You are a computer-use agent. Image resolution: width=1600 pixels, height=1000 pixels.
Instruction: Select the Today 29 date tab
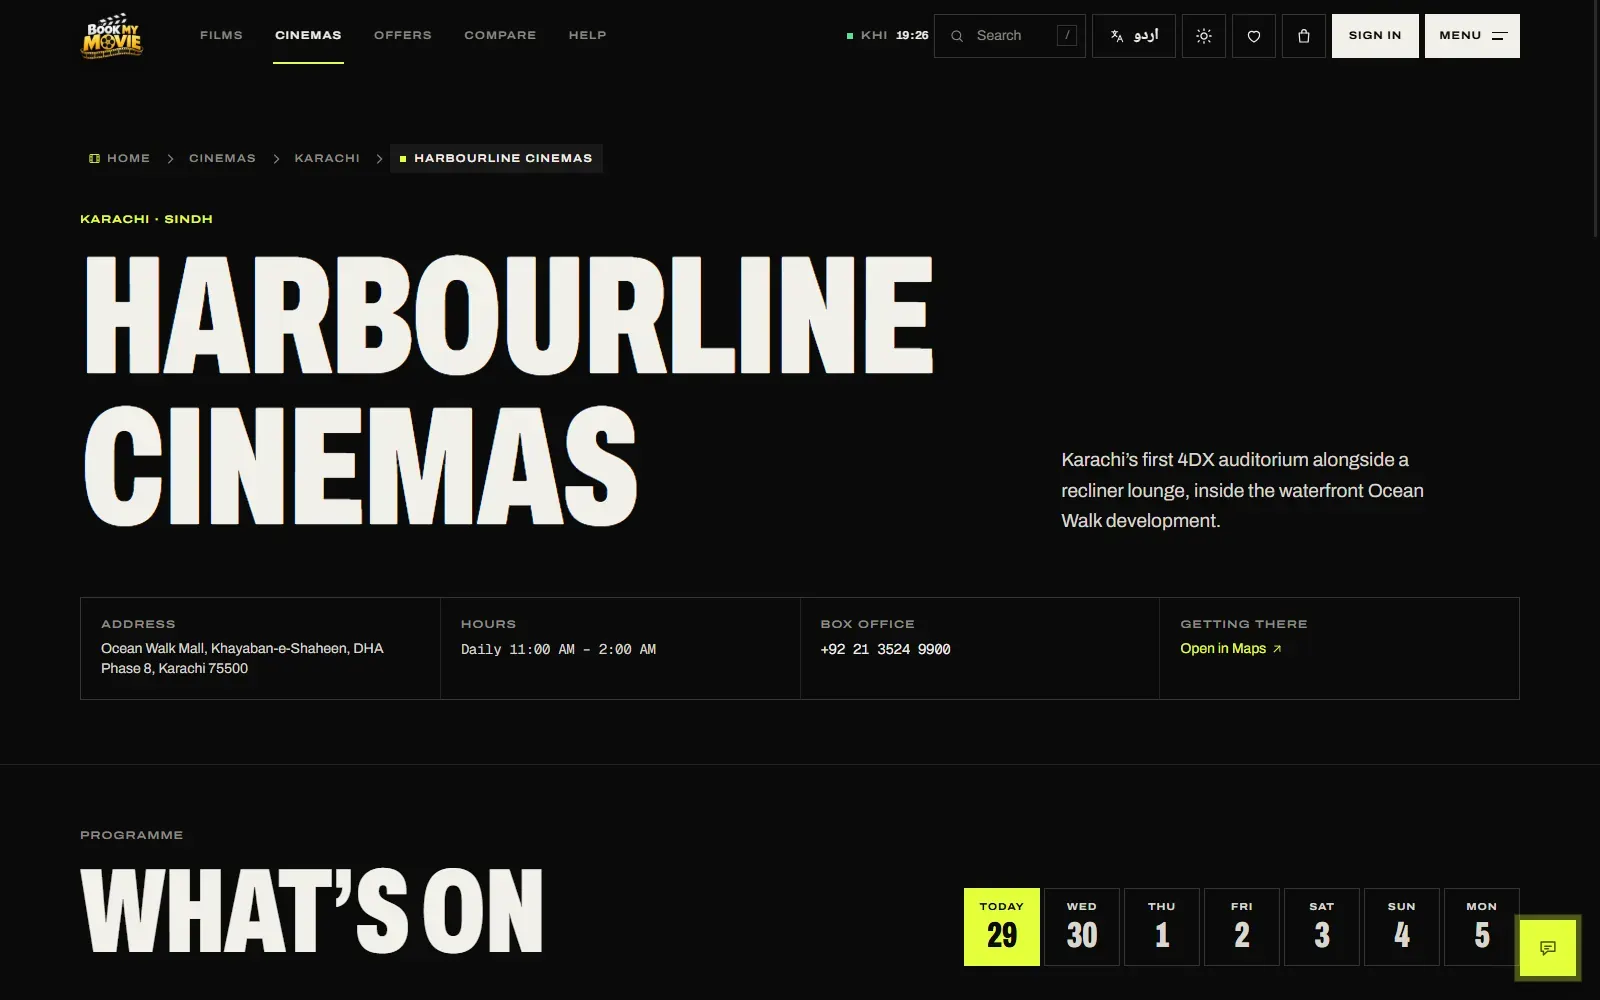click(x=1002, y=927)
